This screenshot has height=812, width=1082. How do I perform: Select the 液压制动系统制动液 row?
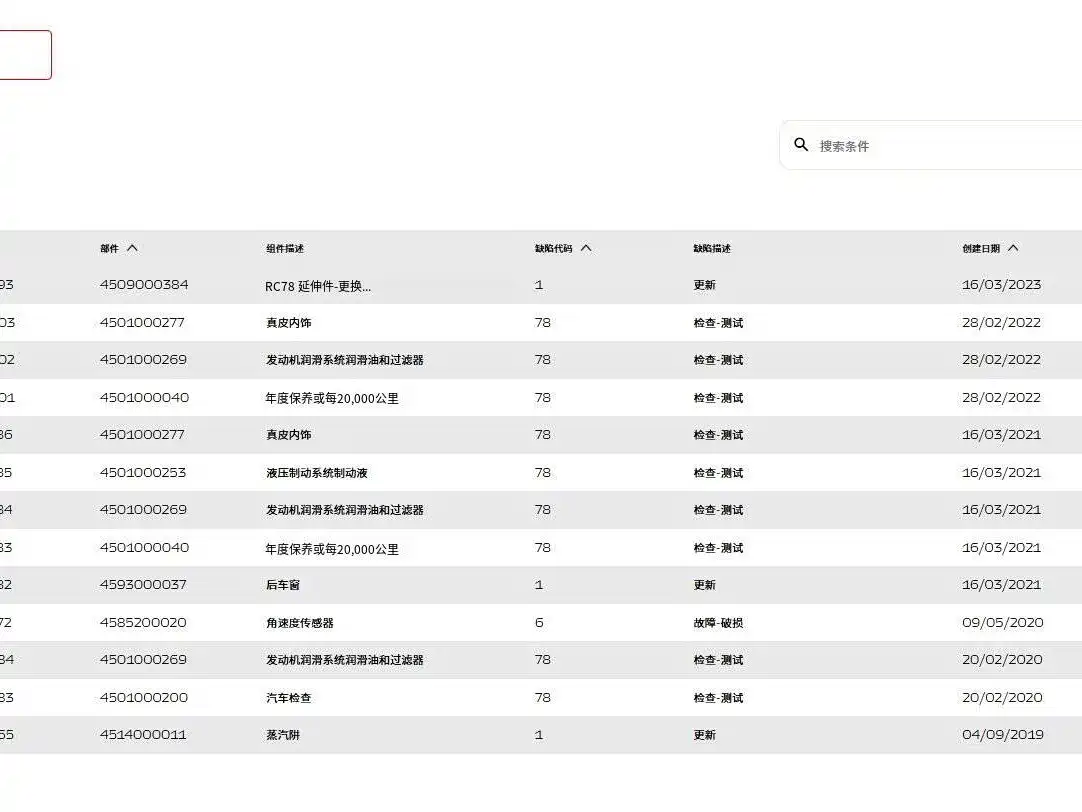pyautogui.click(x=541, y=473)
